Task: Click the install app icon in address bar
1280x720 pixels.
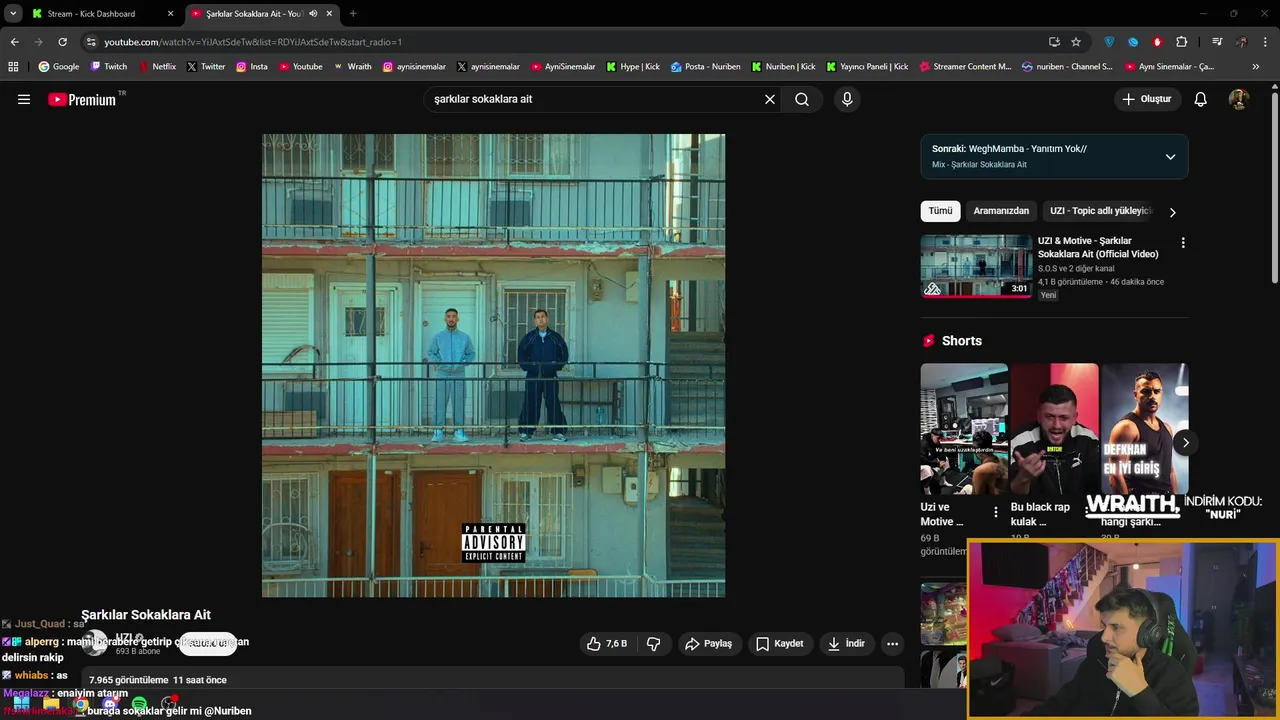Action: (1054, 42)
